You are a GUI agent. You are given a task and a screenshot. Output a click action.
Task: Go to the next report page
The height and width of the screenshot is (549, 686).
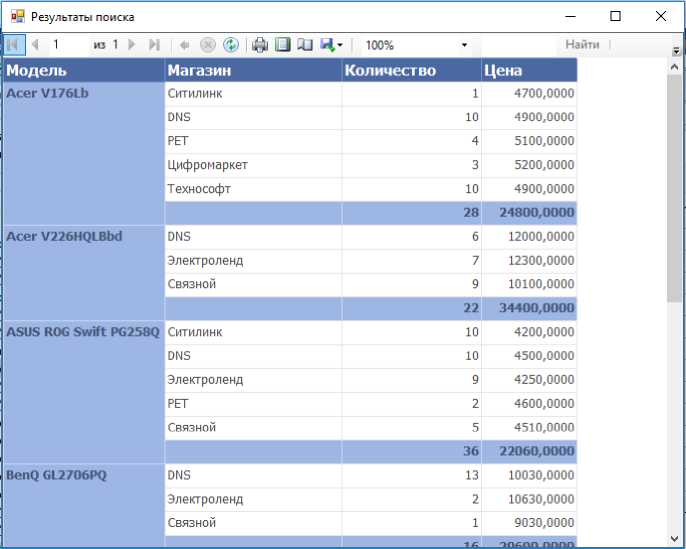131,45
